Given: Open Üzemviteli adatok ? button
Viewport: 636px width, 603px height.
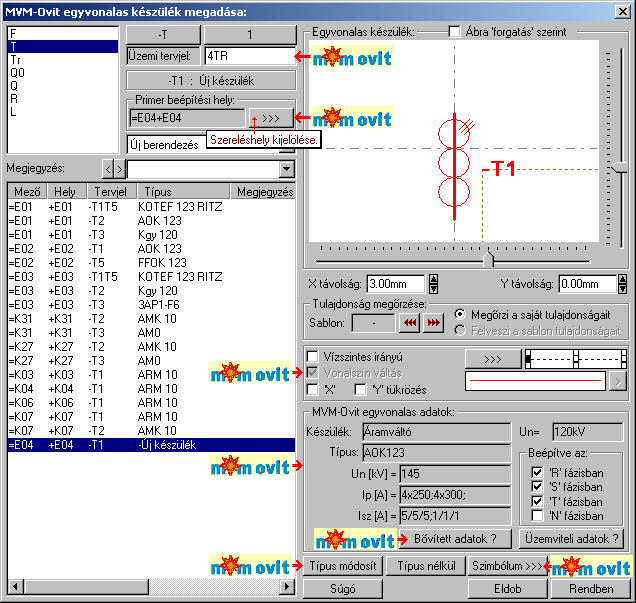Looking at the screenshot, I should tap(572, 539).
